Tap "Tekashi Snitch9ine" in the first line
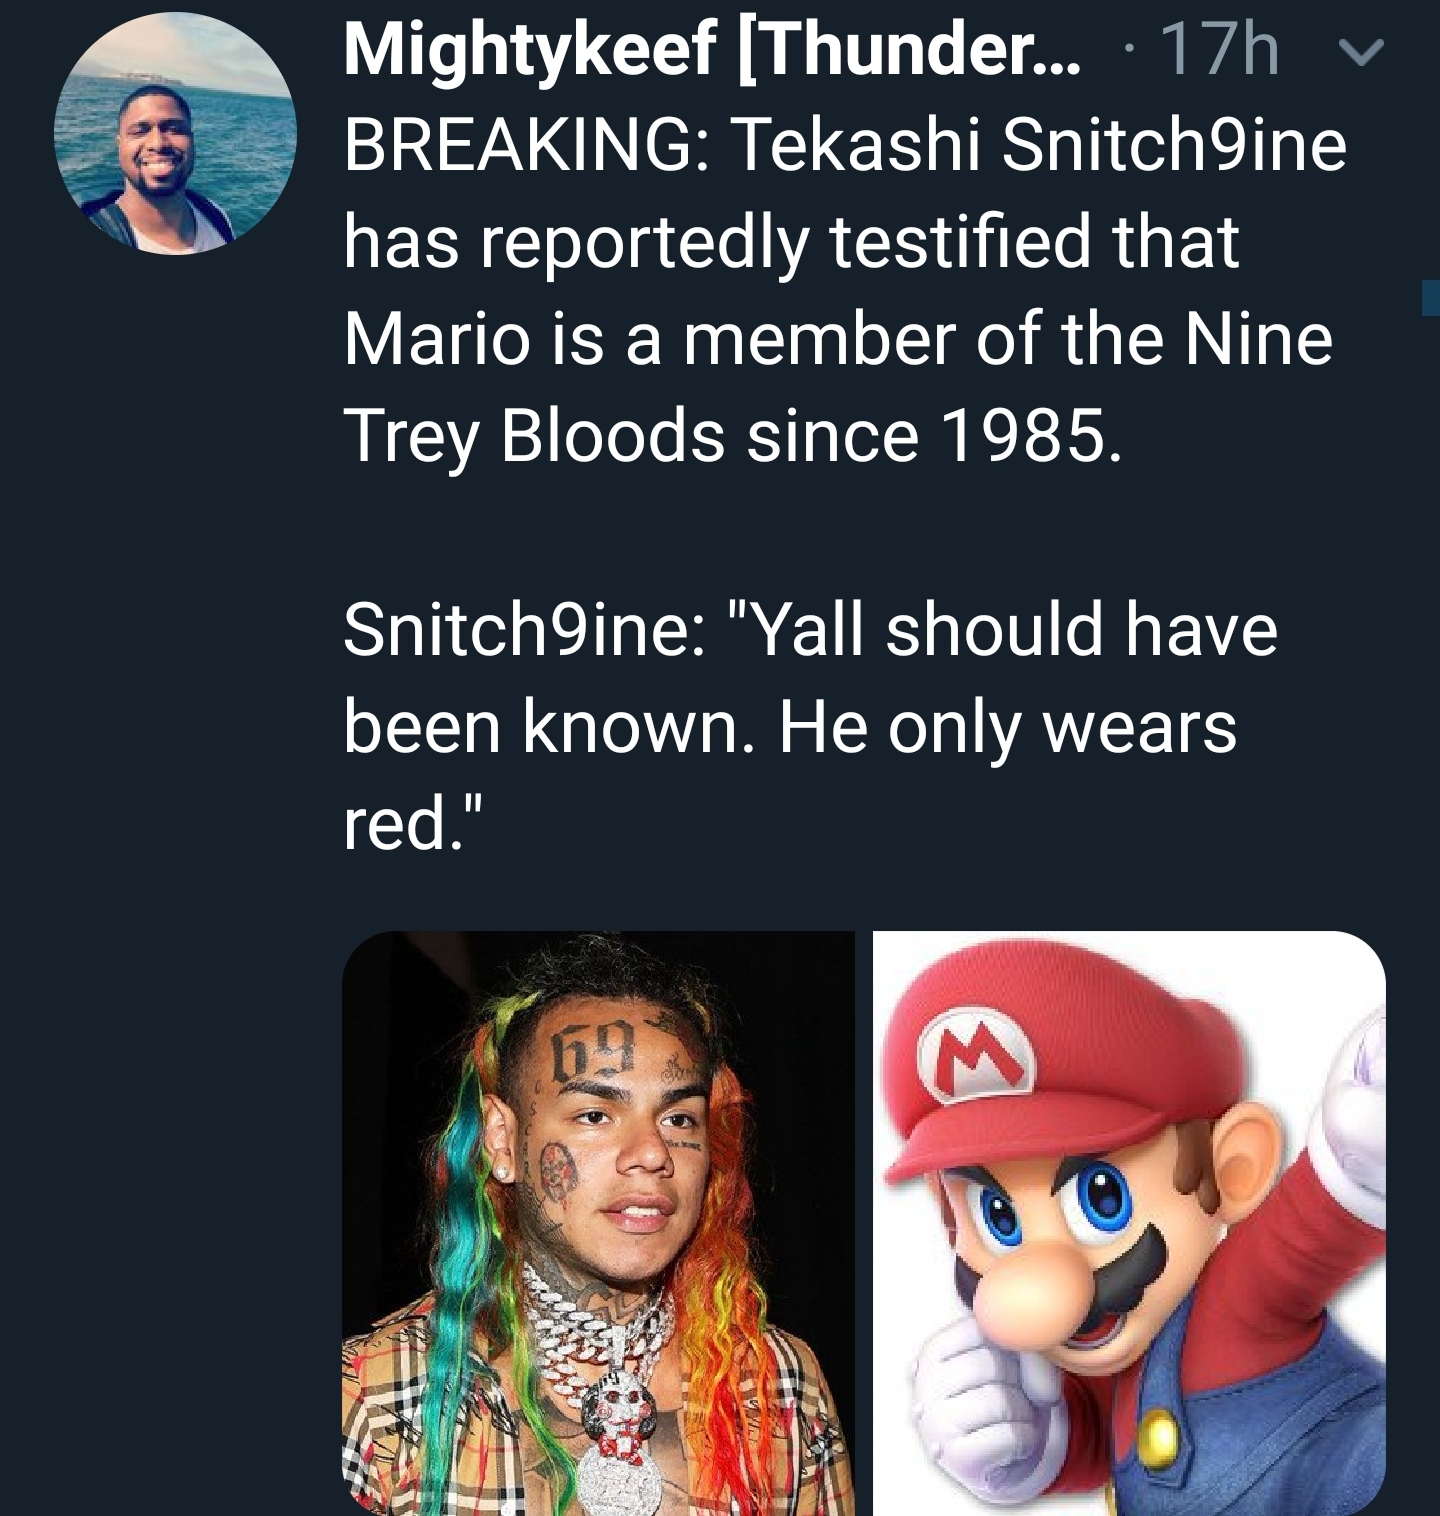Screen dimensions: 1440x1516 click(1041, 145)
